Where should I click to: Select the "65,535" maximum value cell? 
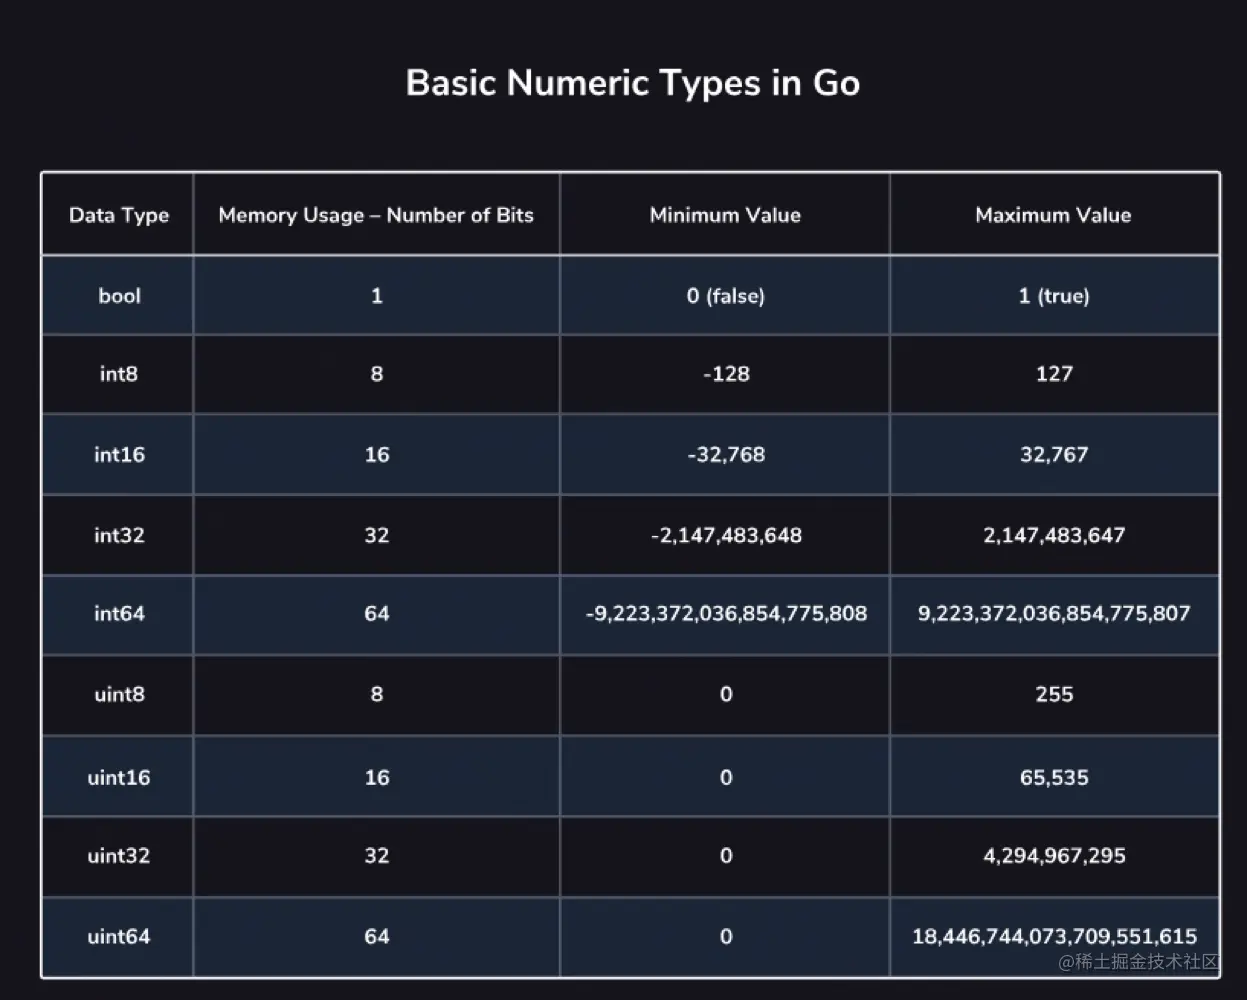[1054, 778]
